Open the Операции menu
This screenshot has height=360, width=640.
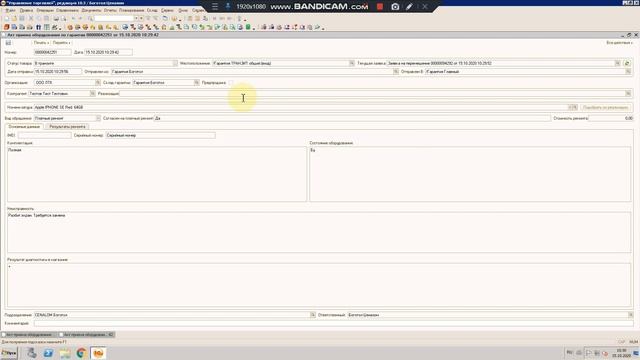coord(44,10)
